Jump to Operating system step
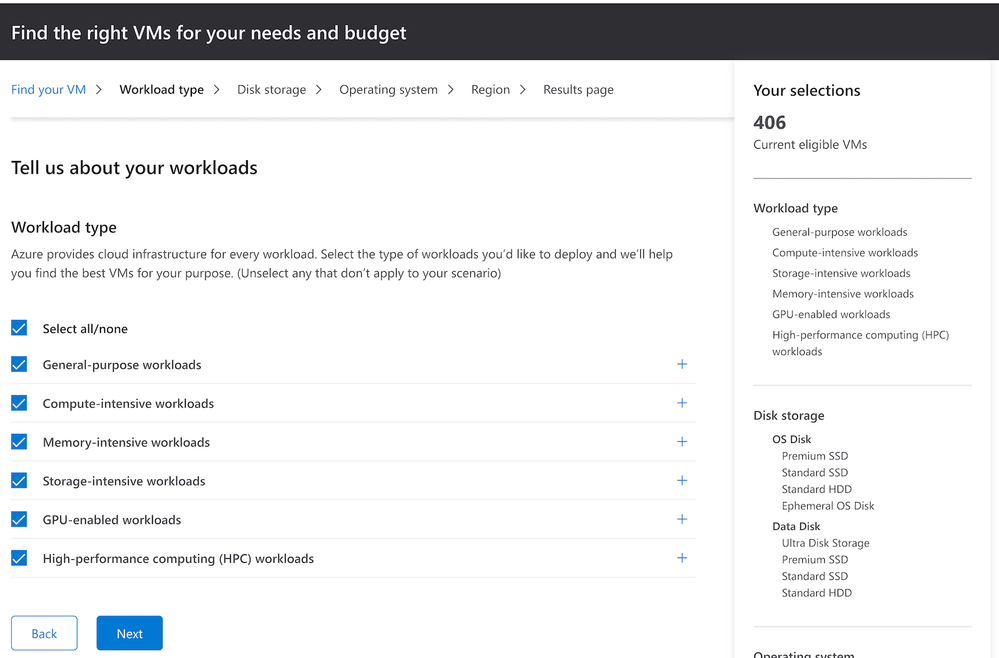The image size is (999, 658). pos(388,90)
